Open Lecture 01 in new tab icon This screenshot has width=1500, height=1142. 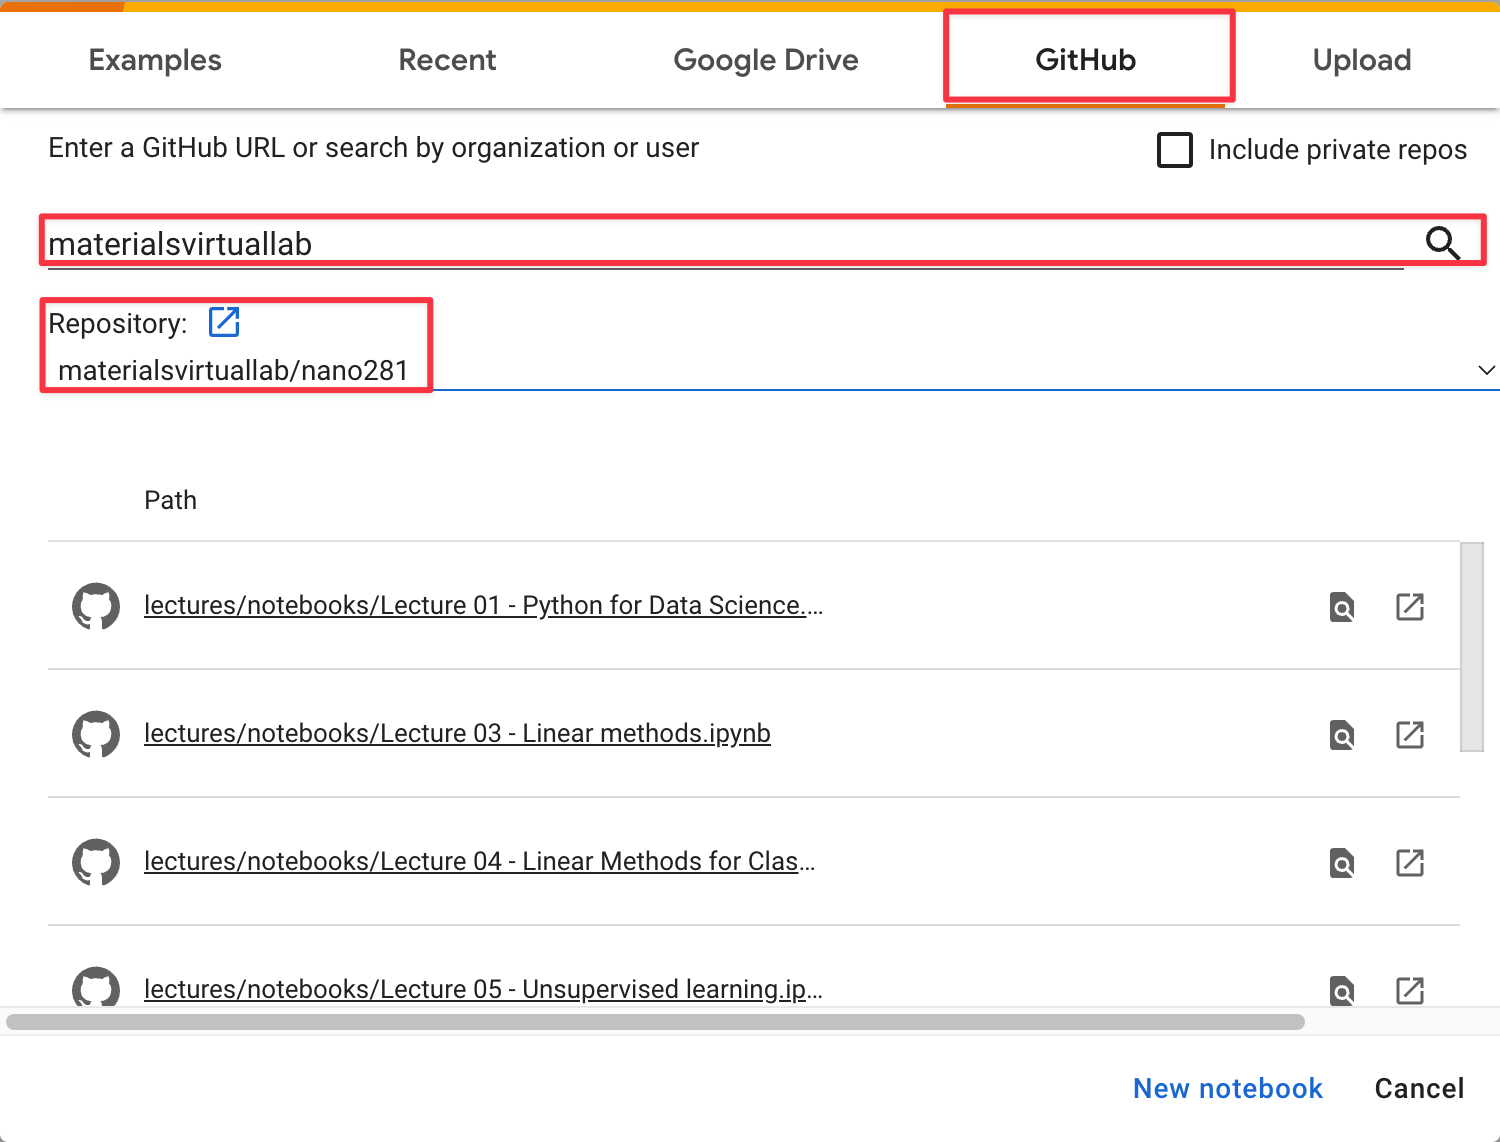point(1410,607)
